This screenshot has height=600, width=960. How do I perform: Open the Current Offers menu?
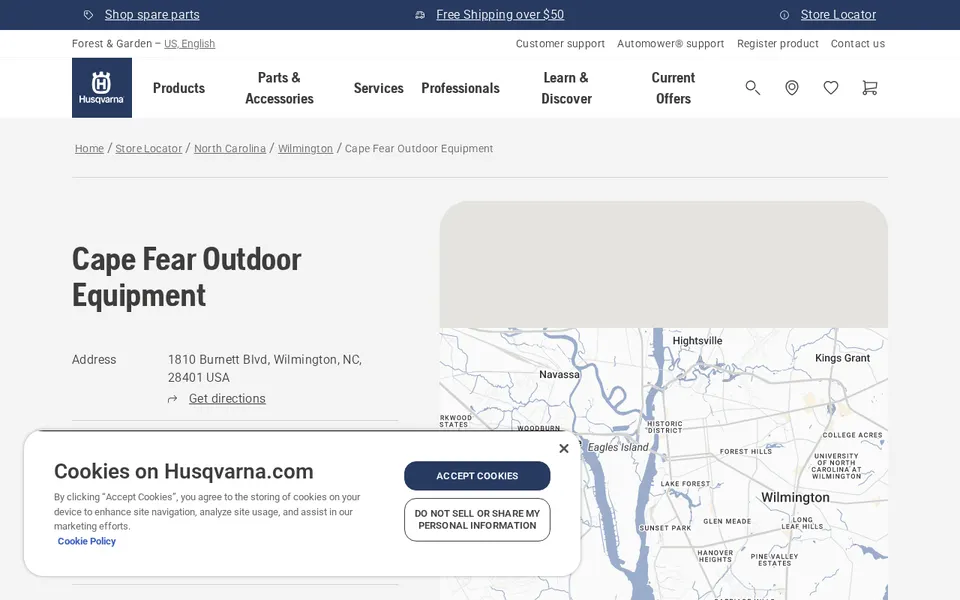pos(673,88)
